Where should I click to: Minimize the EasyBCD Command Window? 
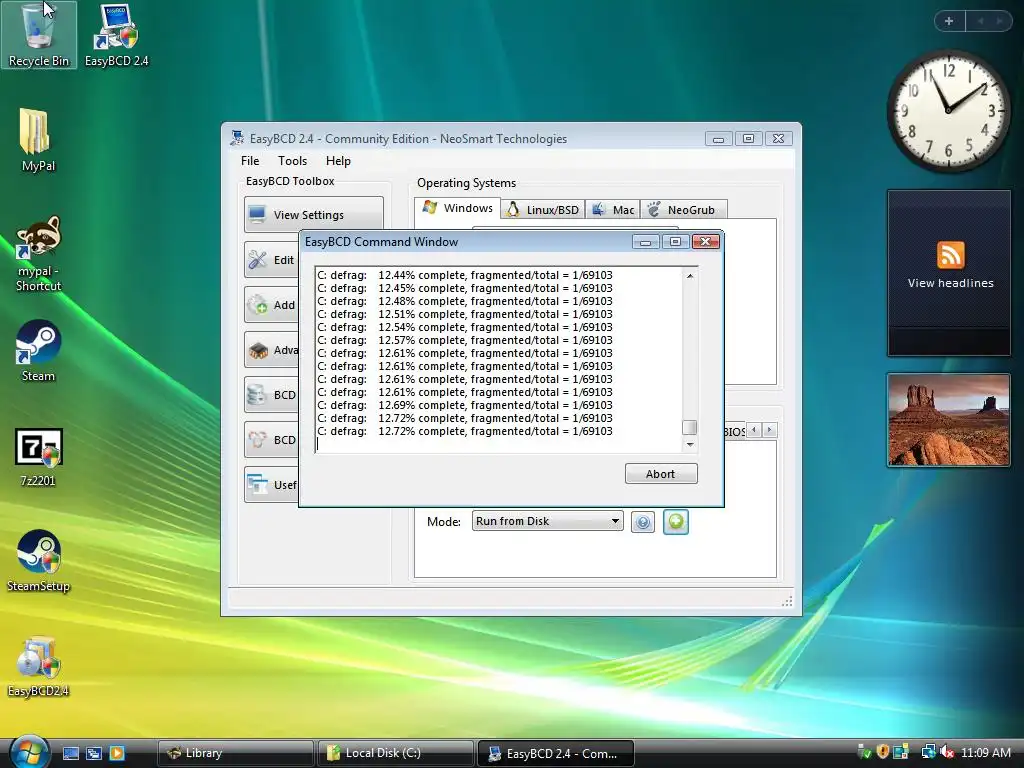click(646, 242)
